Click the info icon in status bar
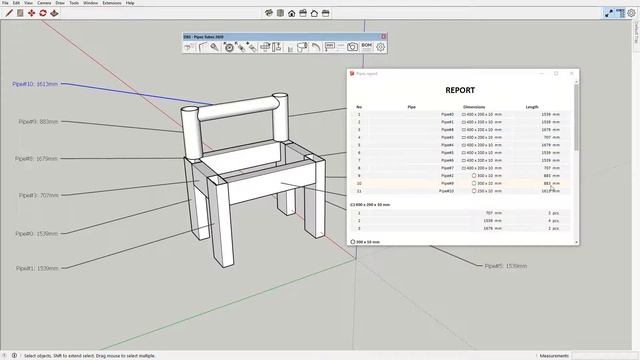The width and height of the screenshot is (640, 360). pos(14,356)
